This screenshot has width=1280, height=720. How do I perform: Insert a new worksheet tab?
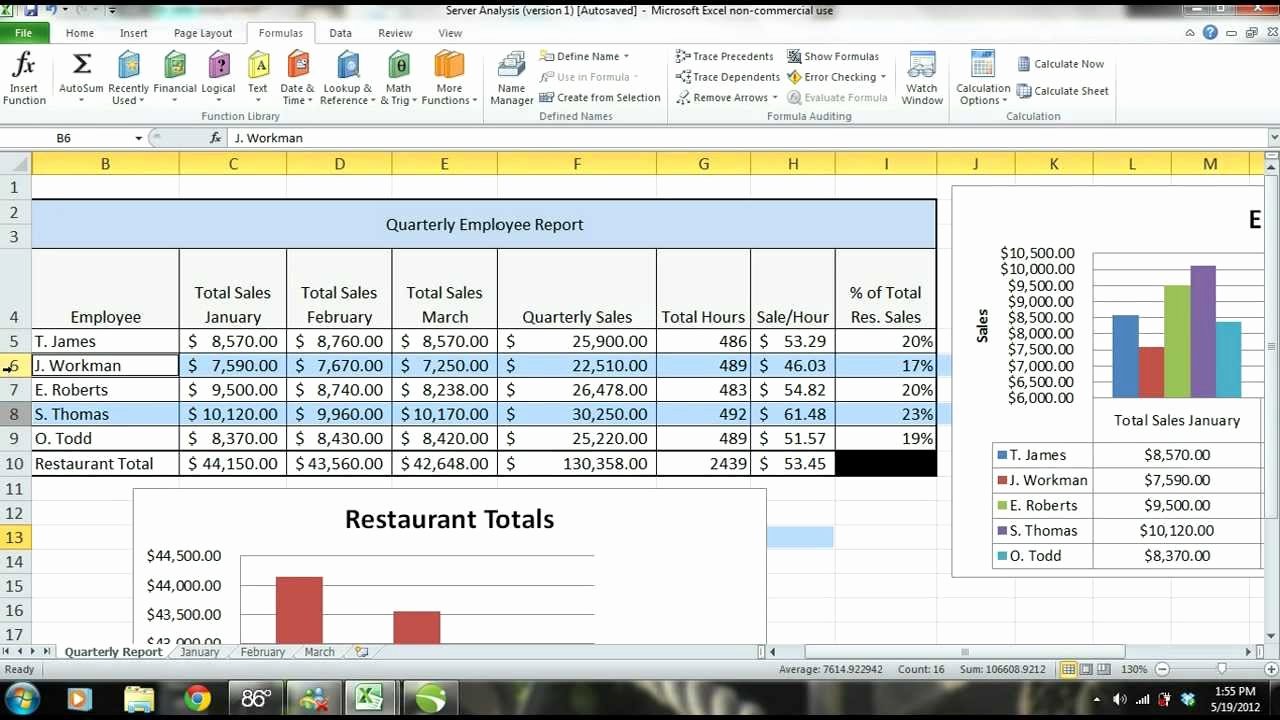361,652
